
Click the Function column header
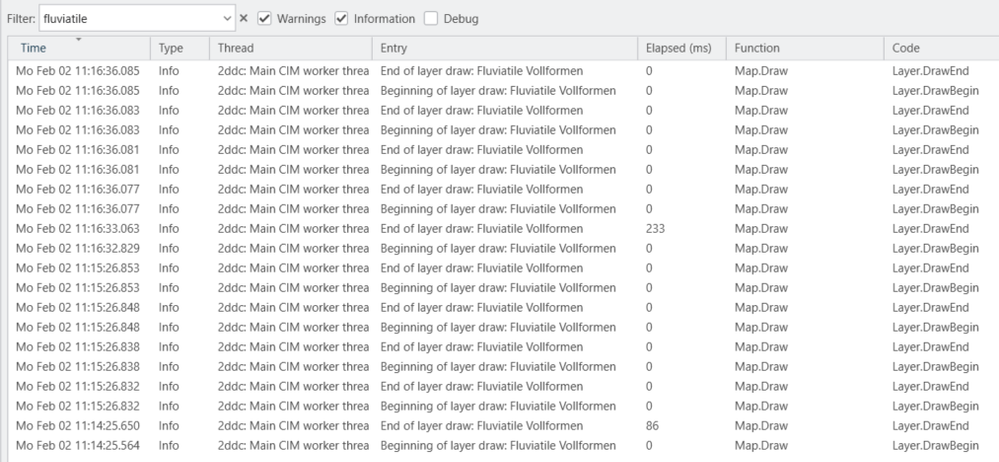click(x=805, y=48)
